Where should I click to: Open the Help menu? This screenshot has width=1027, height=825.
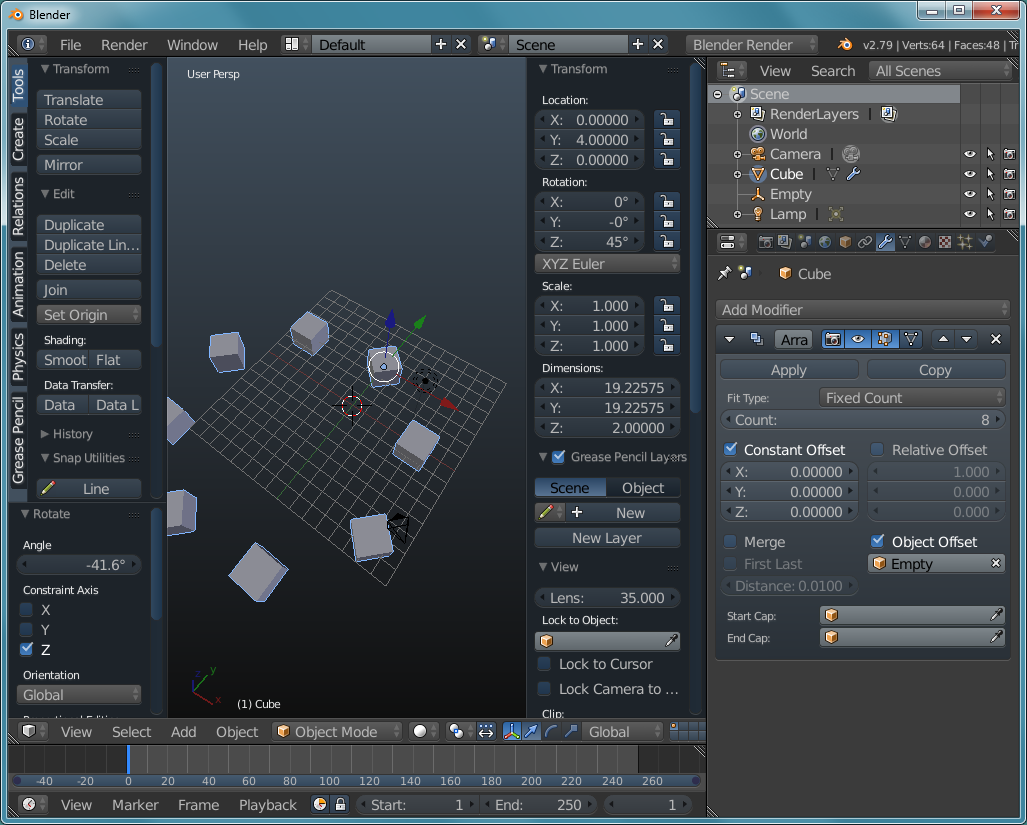coord(252,45)
